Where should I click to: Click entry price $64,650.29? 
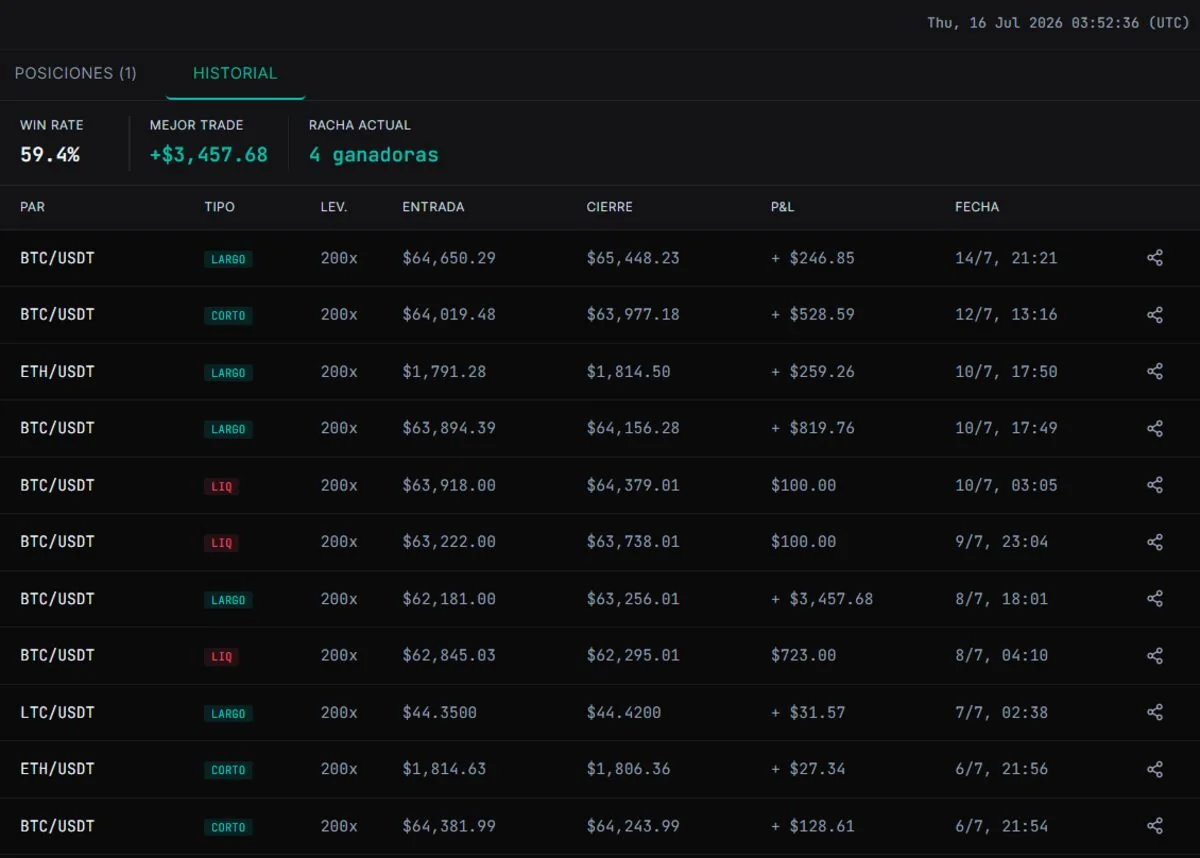pos(449,258)
